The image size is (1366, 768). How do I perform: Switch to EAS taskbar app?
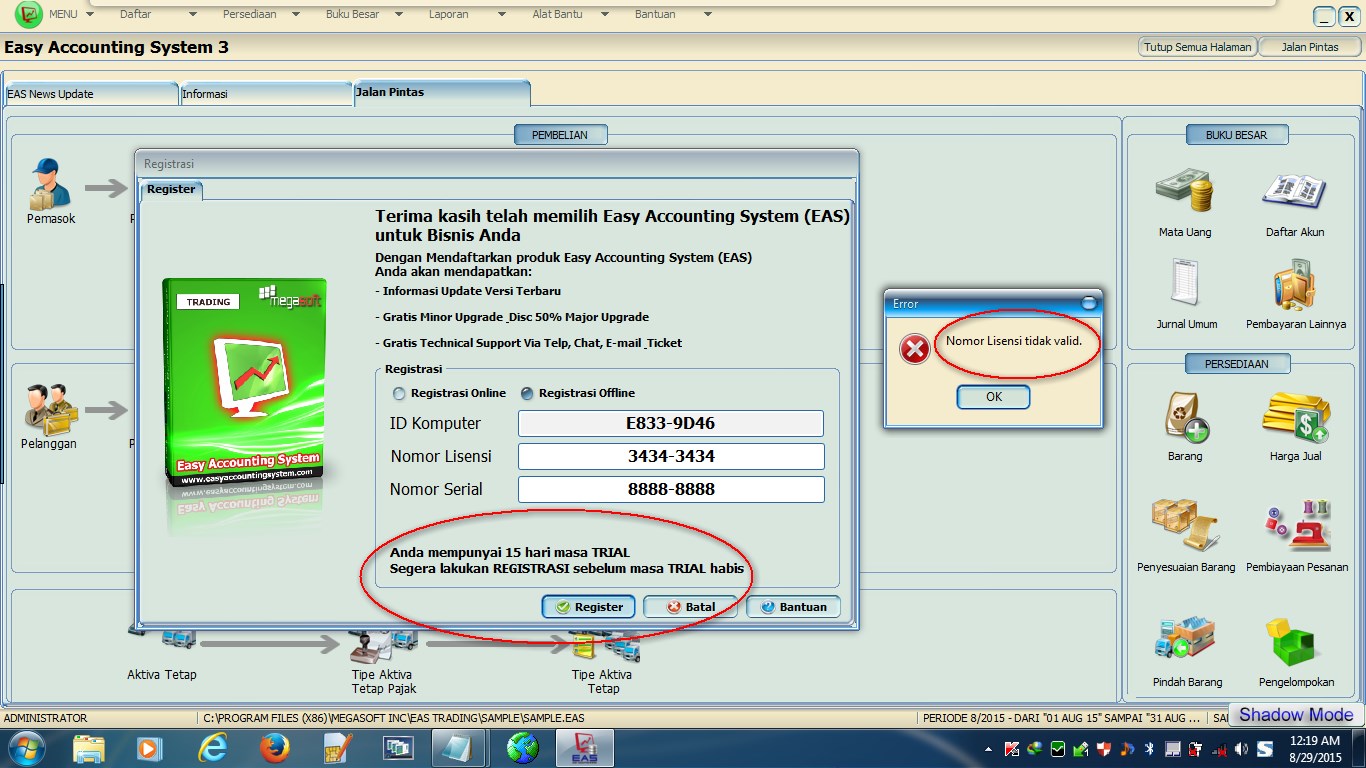(x=584, y=748)
